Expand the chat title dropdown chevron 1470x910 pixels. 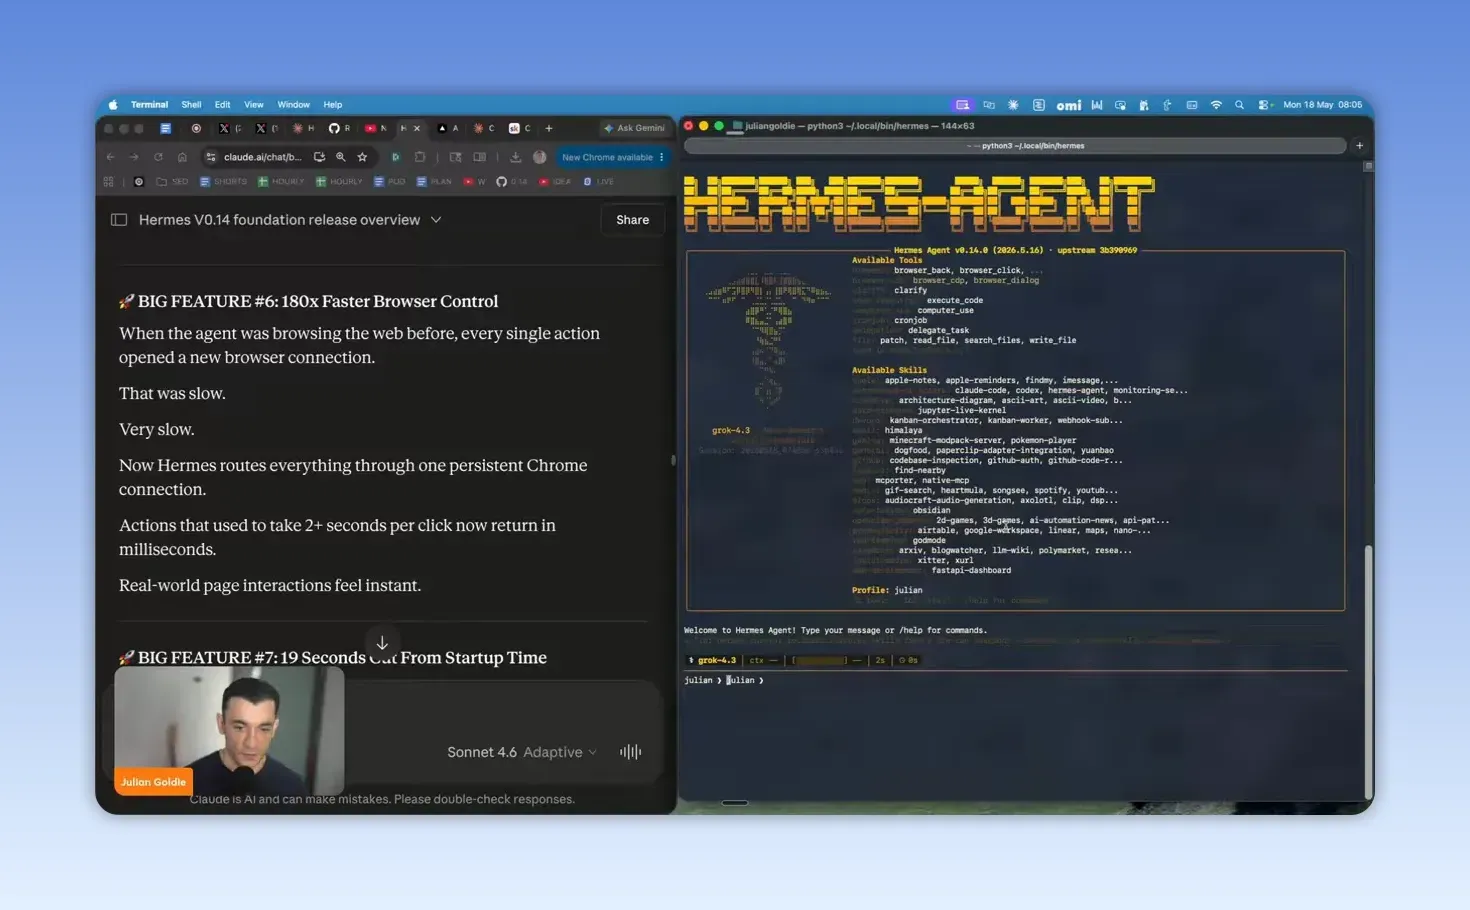(436, 220)
